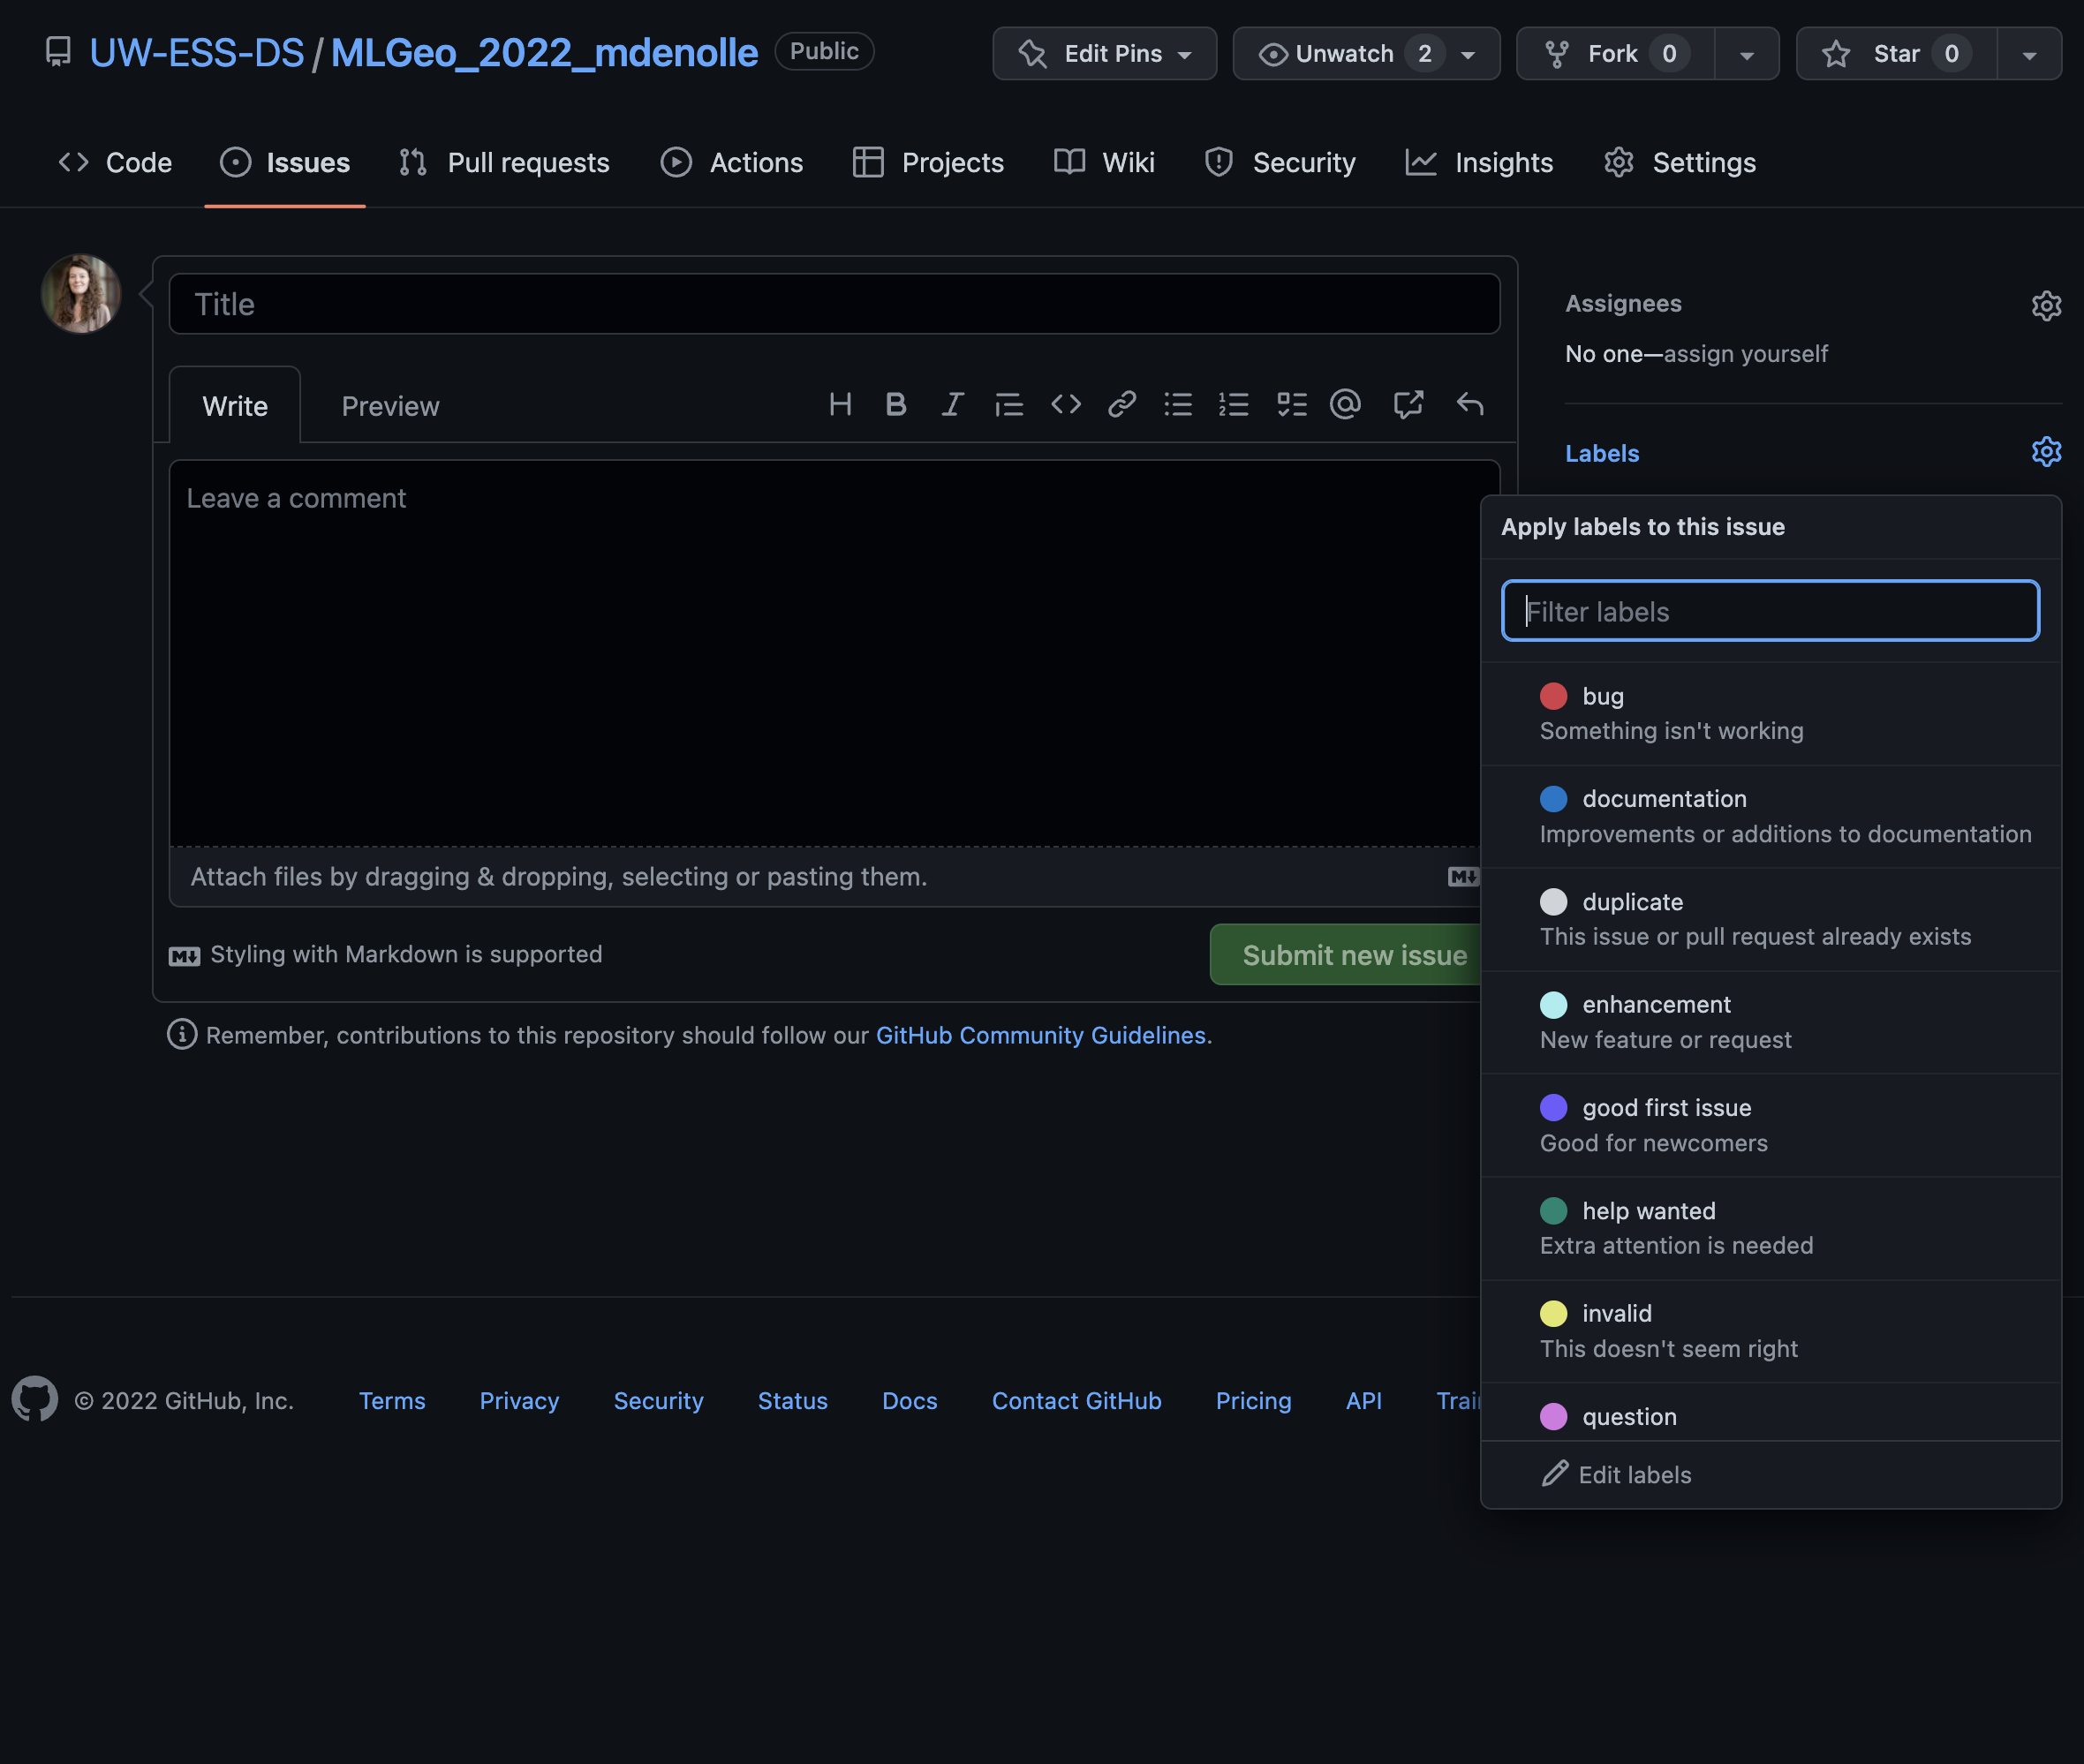Viewport: 2084px width, 1764px height.
Task: Expand the Fork options arrow
Action: pyautogui.click(x=1747, y=54)
